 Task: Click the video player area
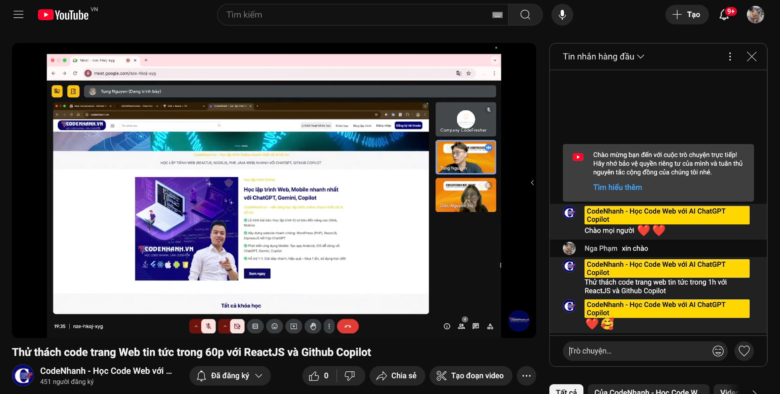tap(274, 191)
